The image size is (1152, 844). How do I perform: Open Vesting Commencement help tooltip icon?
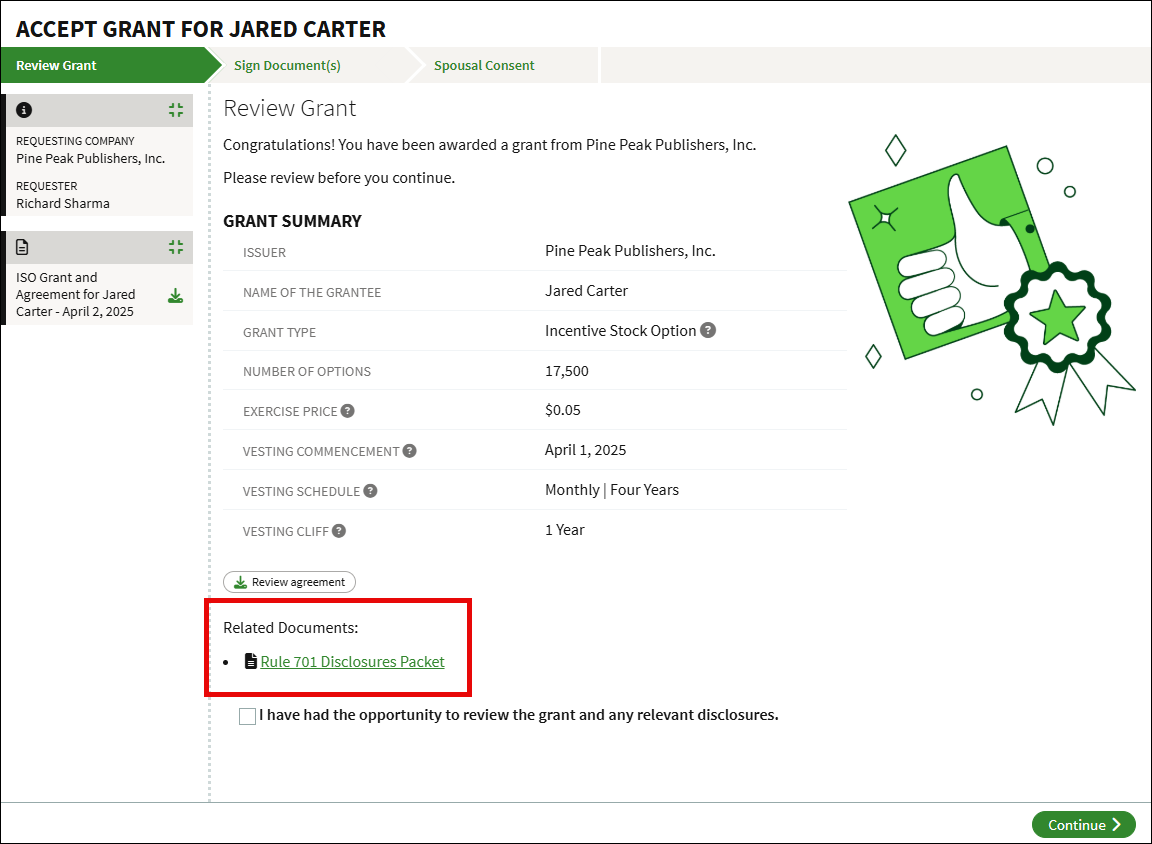[409, 451]
